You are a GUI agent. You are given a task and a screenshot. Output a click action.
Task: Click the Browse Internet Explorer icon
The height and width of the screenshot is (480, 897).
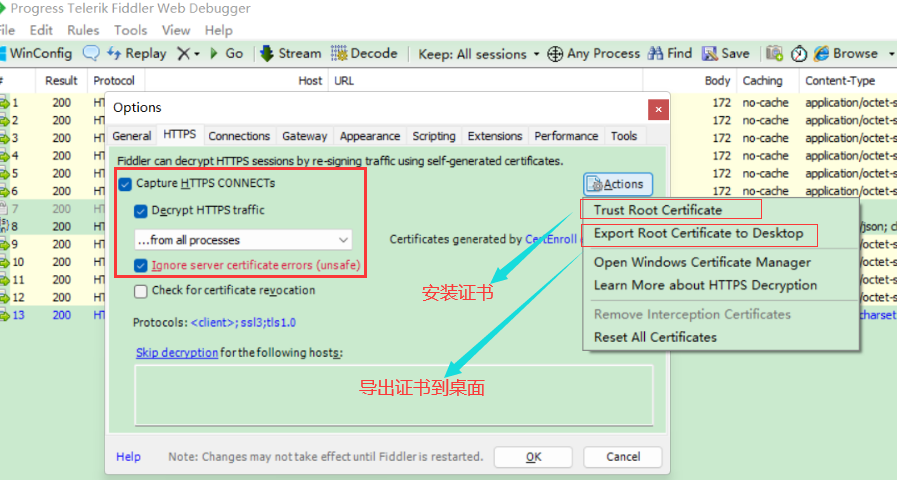point(821,53)
